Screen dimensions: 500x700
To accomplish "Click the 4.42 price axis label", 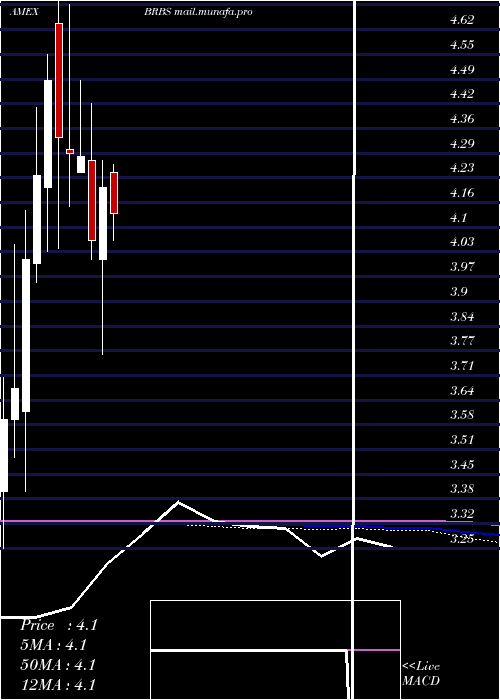I will (462, 94).
